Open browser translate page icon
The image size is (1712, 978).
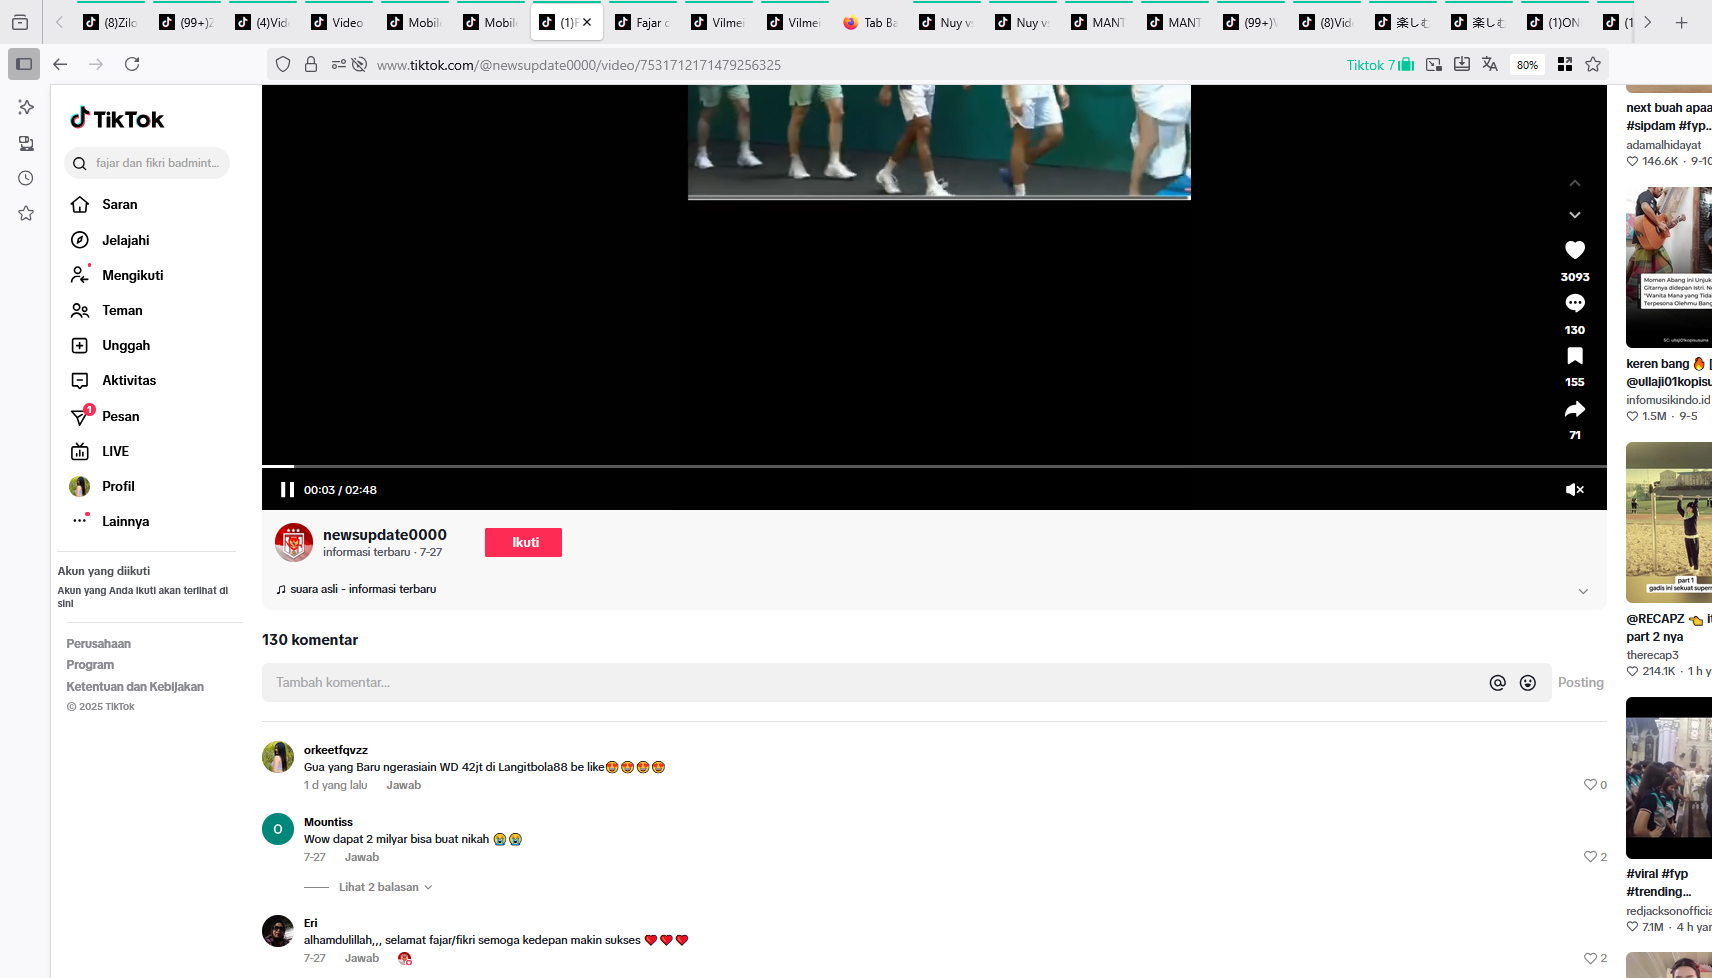coord(1490,64)
